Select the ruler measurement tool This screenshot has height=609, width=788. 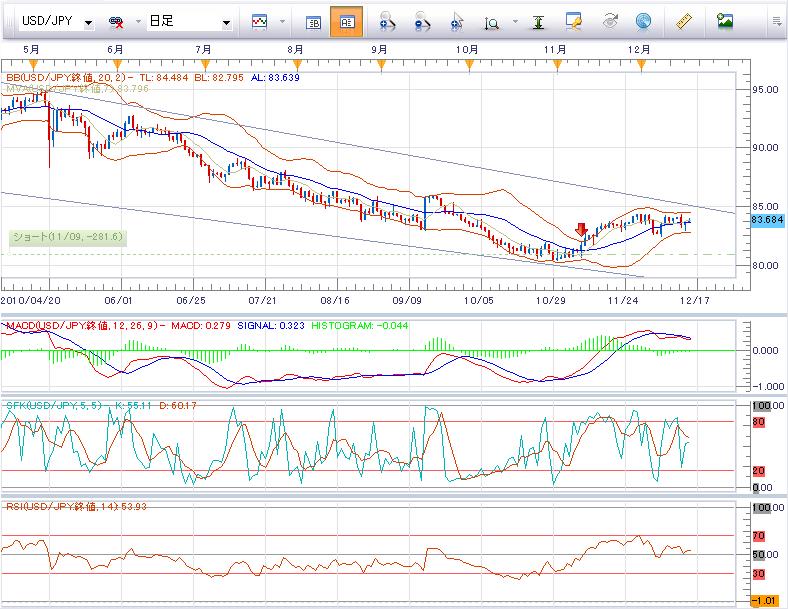point(684,22)
